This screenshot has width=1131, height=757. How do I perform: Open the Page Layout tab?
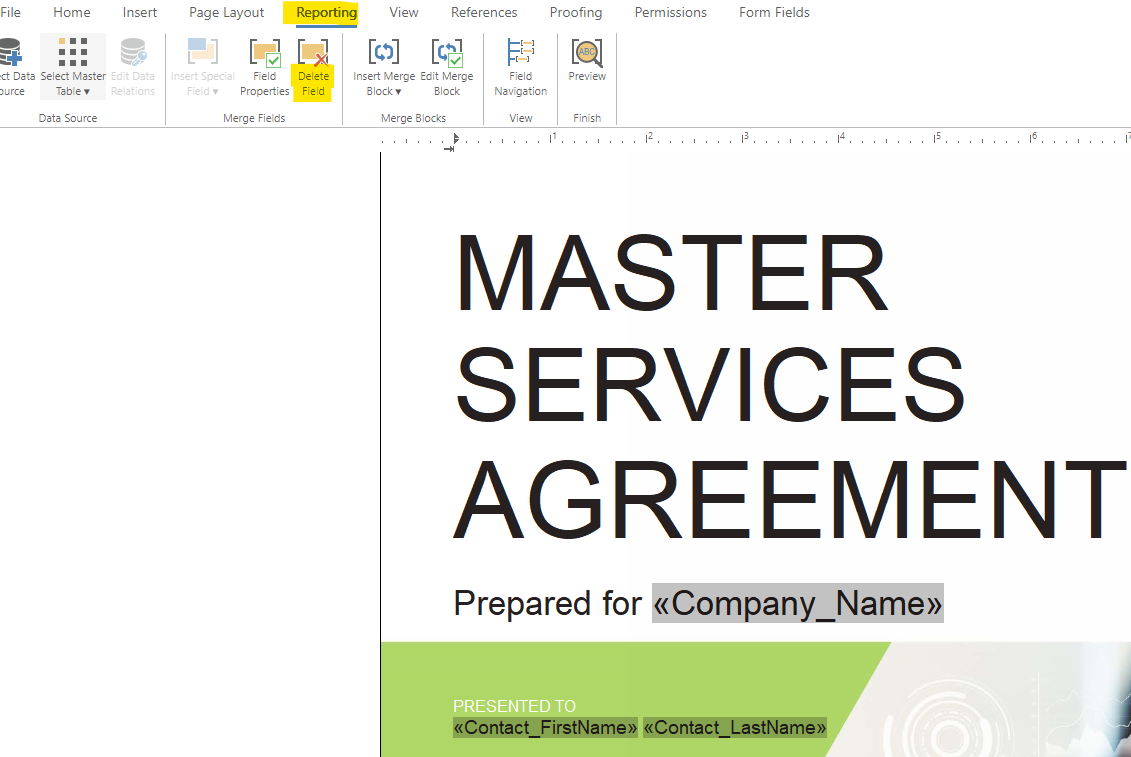226,12
